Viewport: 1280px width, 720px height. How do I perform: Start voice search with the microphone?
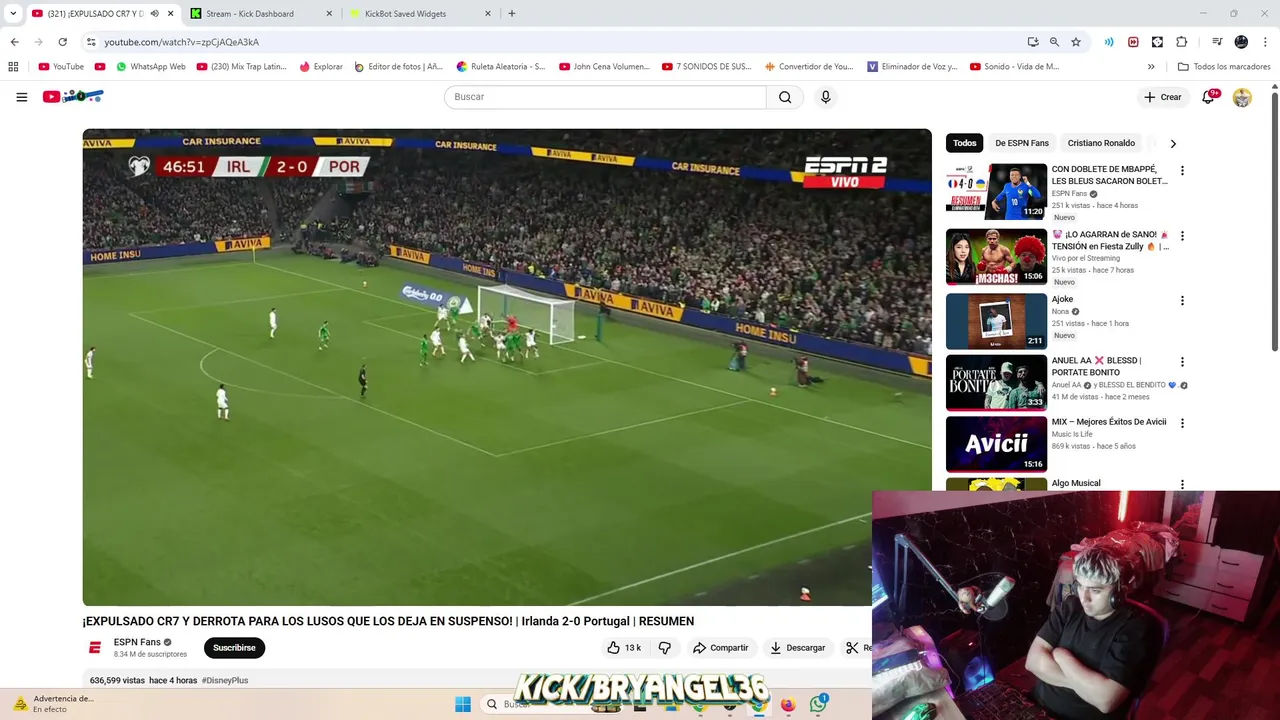825,97
